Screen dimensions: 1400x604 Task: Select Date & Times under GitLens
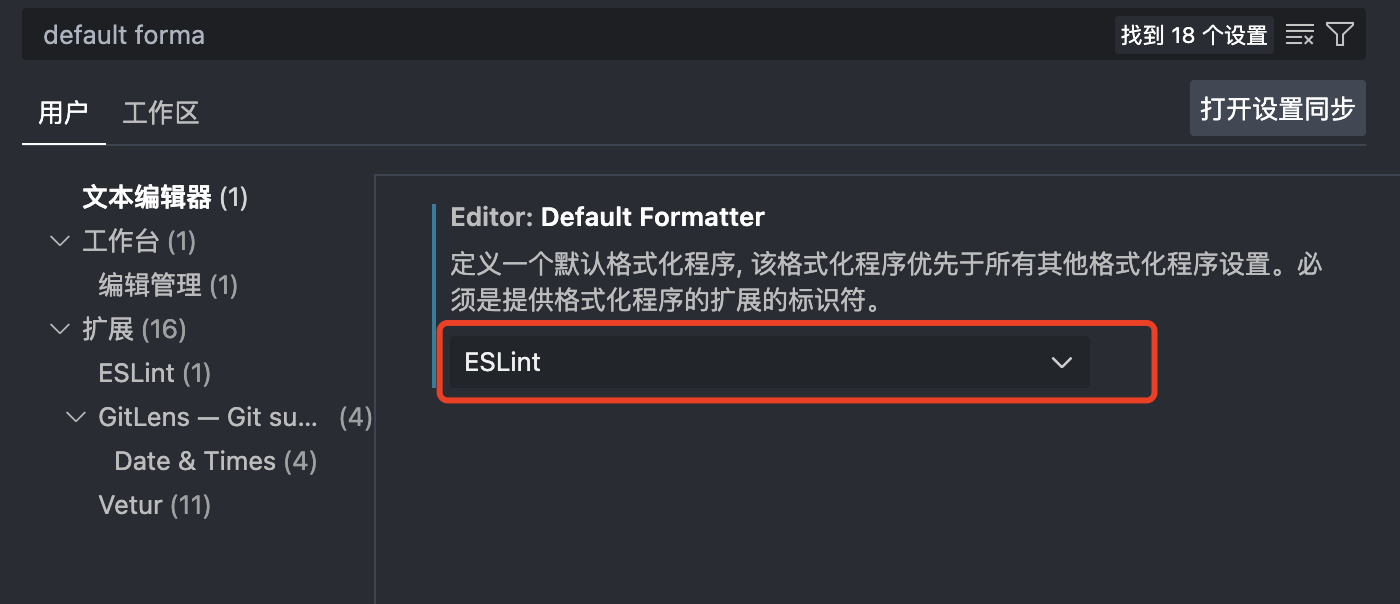pyautogui.click(x=195, y=461)
